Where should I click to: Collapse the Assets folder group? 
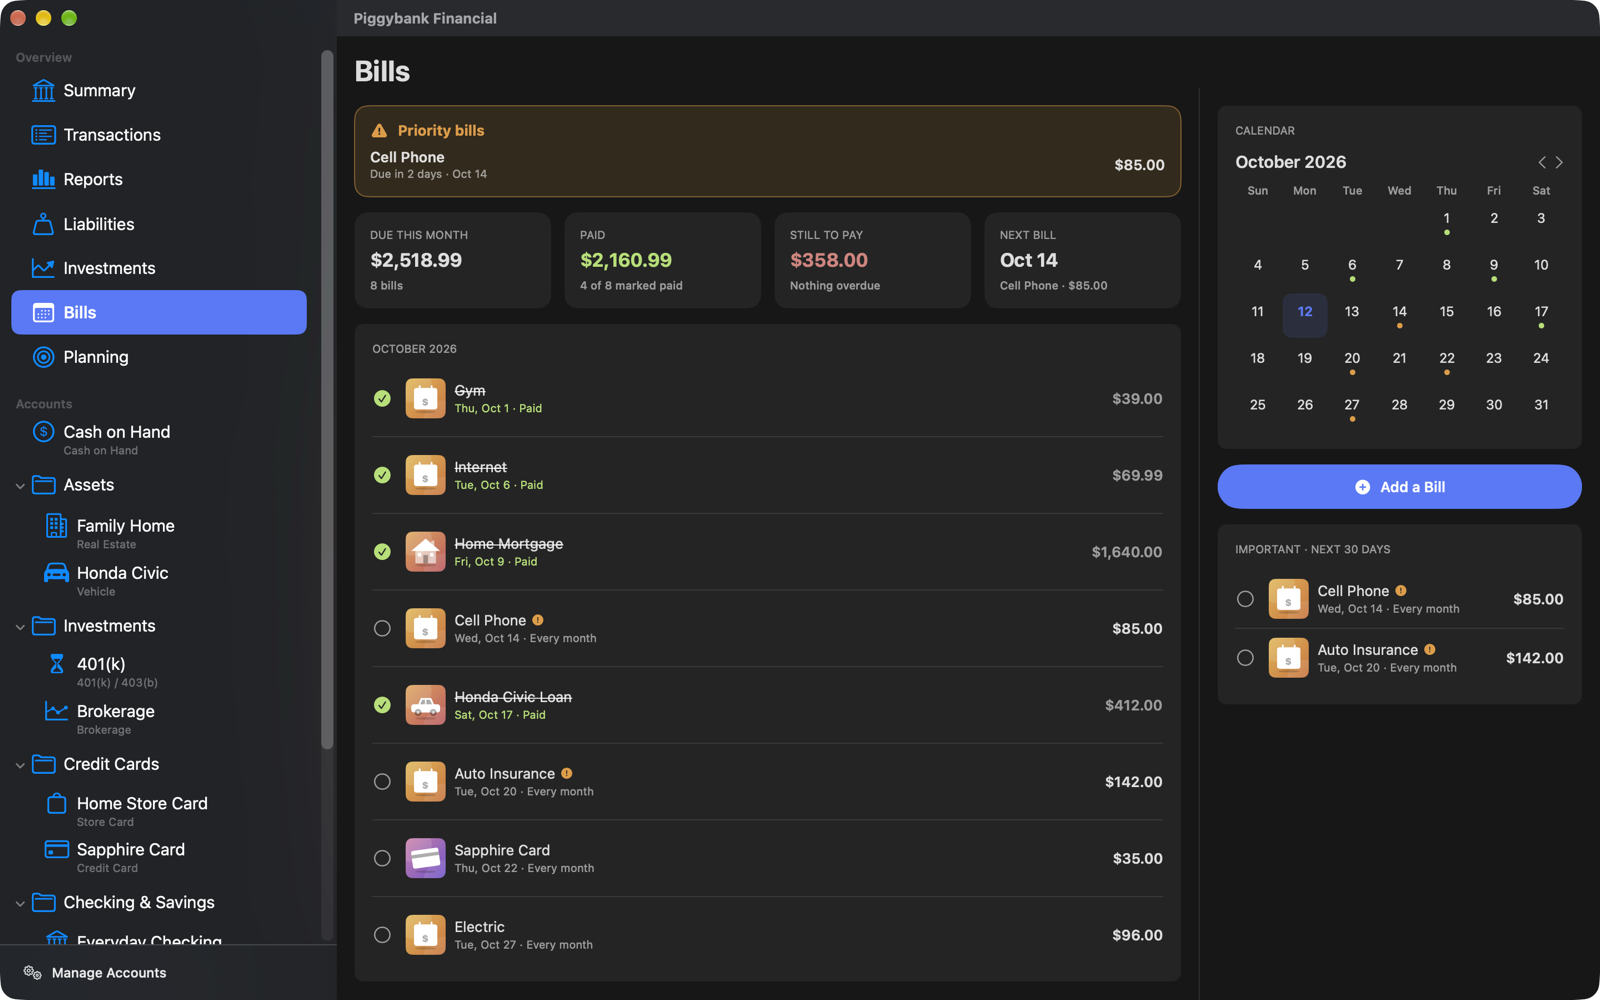20,486
